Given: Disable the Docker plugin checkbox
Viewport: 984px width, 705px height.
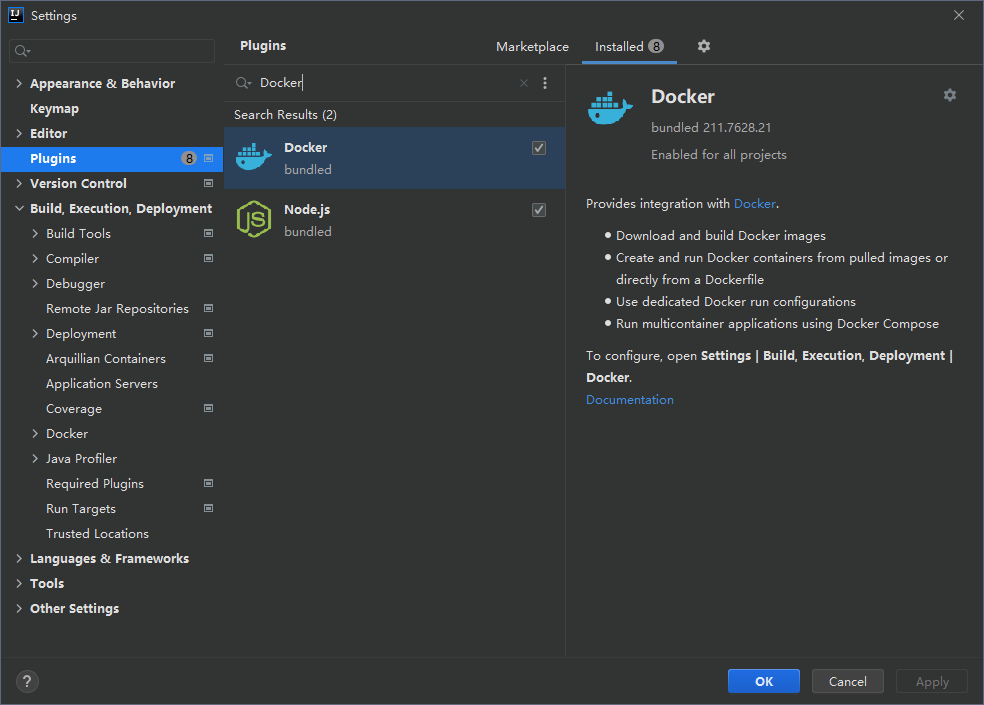Looking at the screenshot, I should (538, 148).
